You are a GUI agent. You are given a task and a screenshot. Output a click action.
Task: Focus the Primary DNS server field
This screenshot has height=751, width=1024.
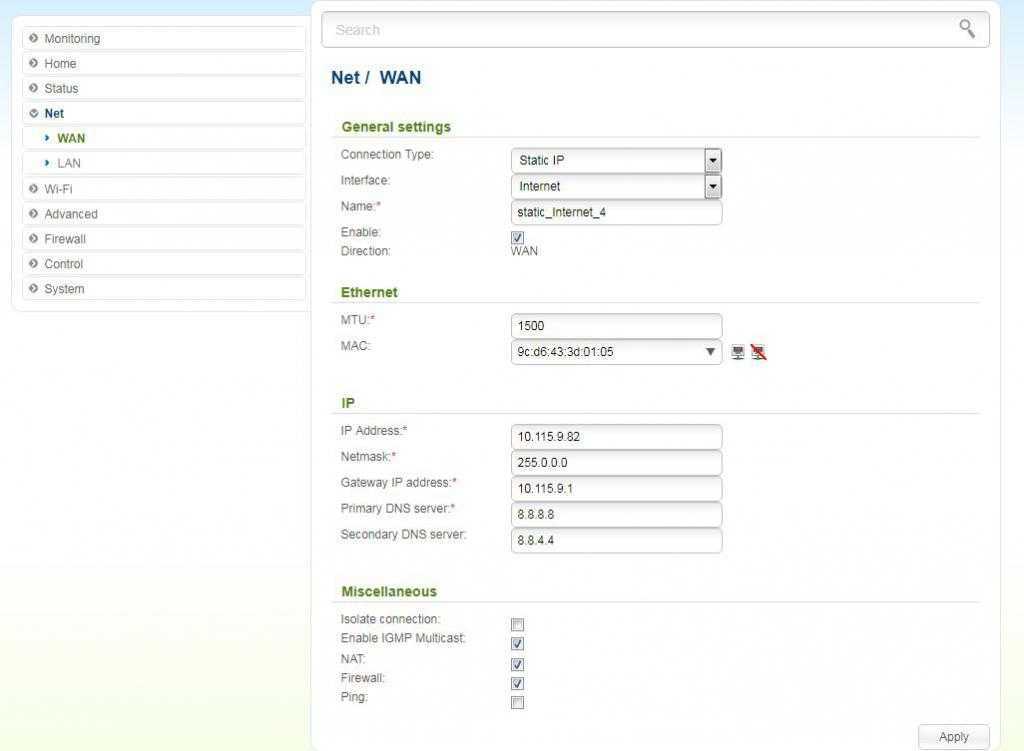pyautogui.click(x=616, y=514)
